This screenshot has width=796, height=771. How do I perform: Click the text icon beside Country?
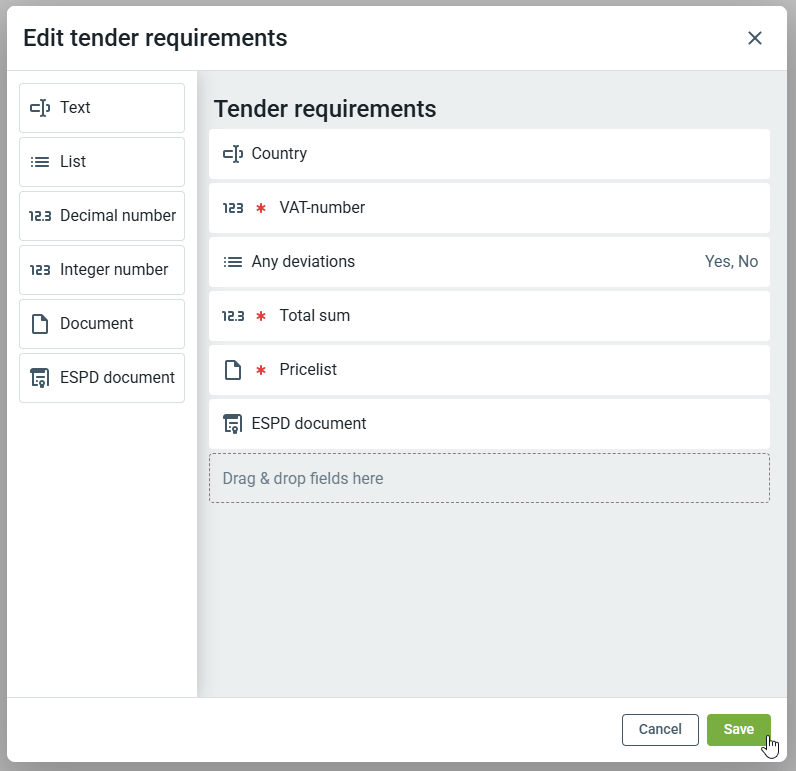click(232, 154)
